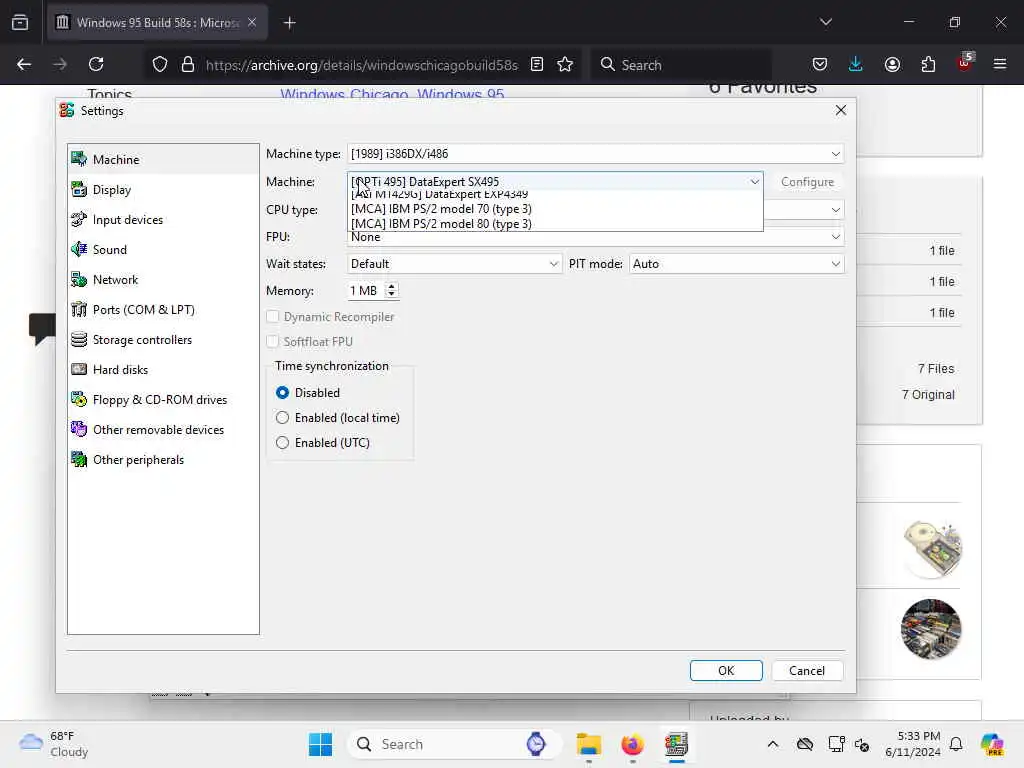Reload the archive.org page
The height and width of the screenshot is (768, 1024).
point(96,64)
